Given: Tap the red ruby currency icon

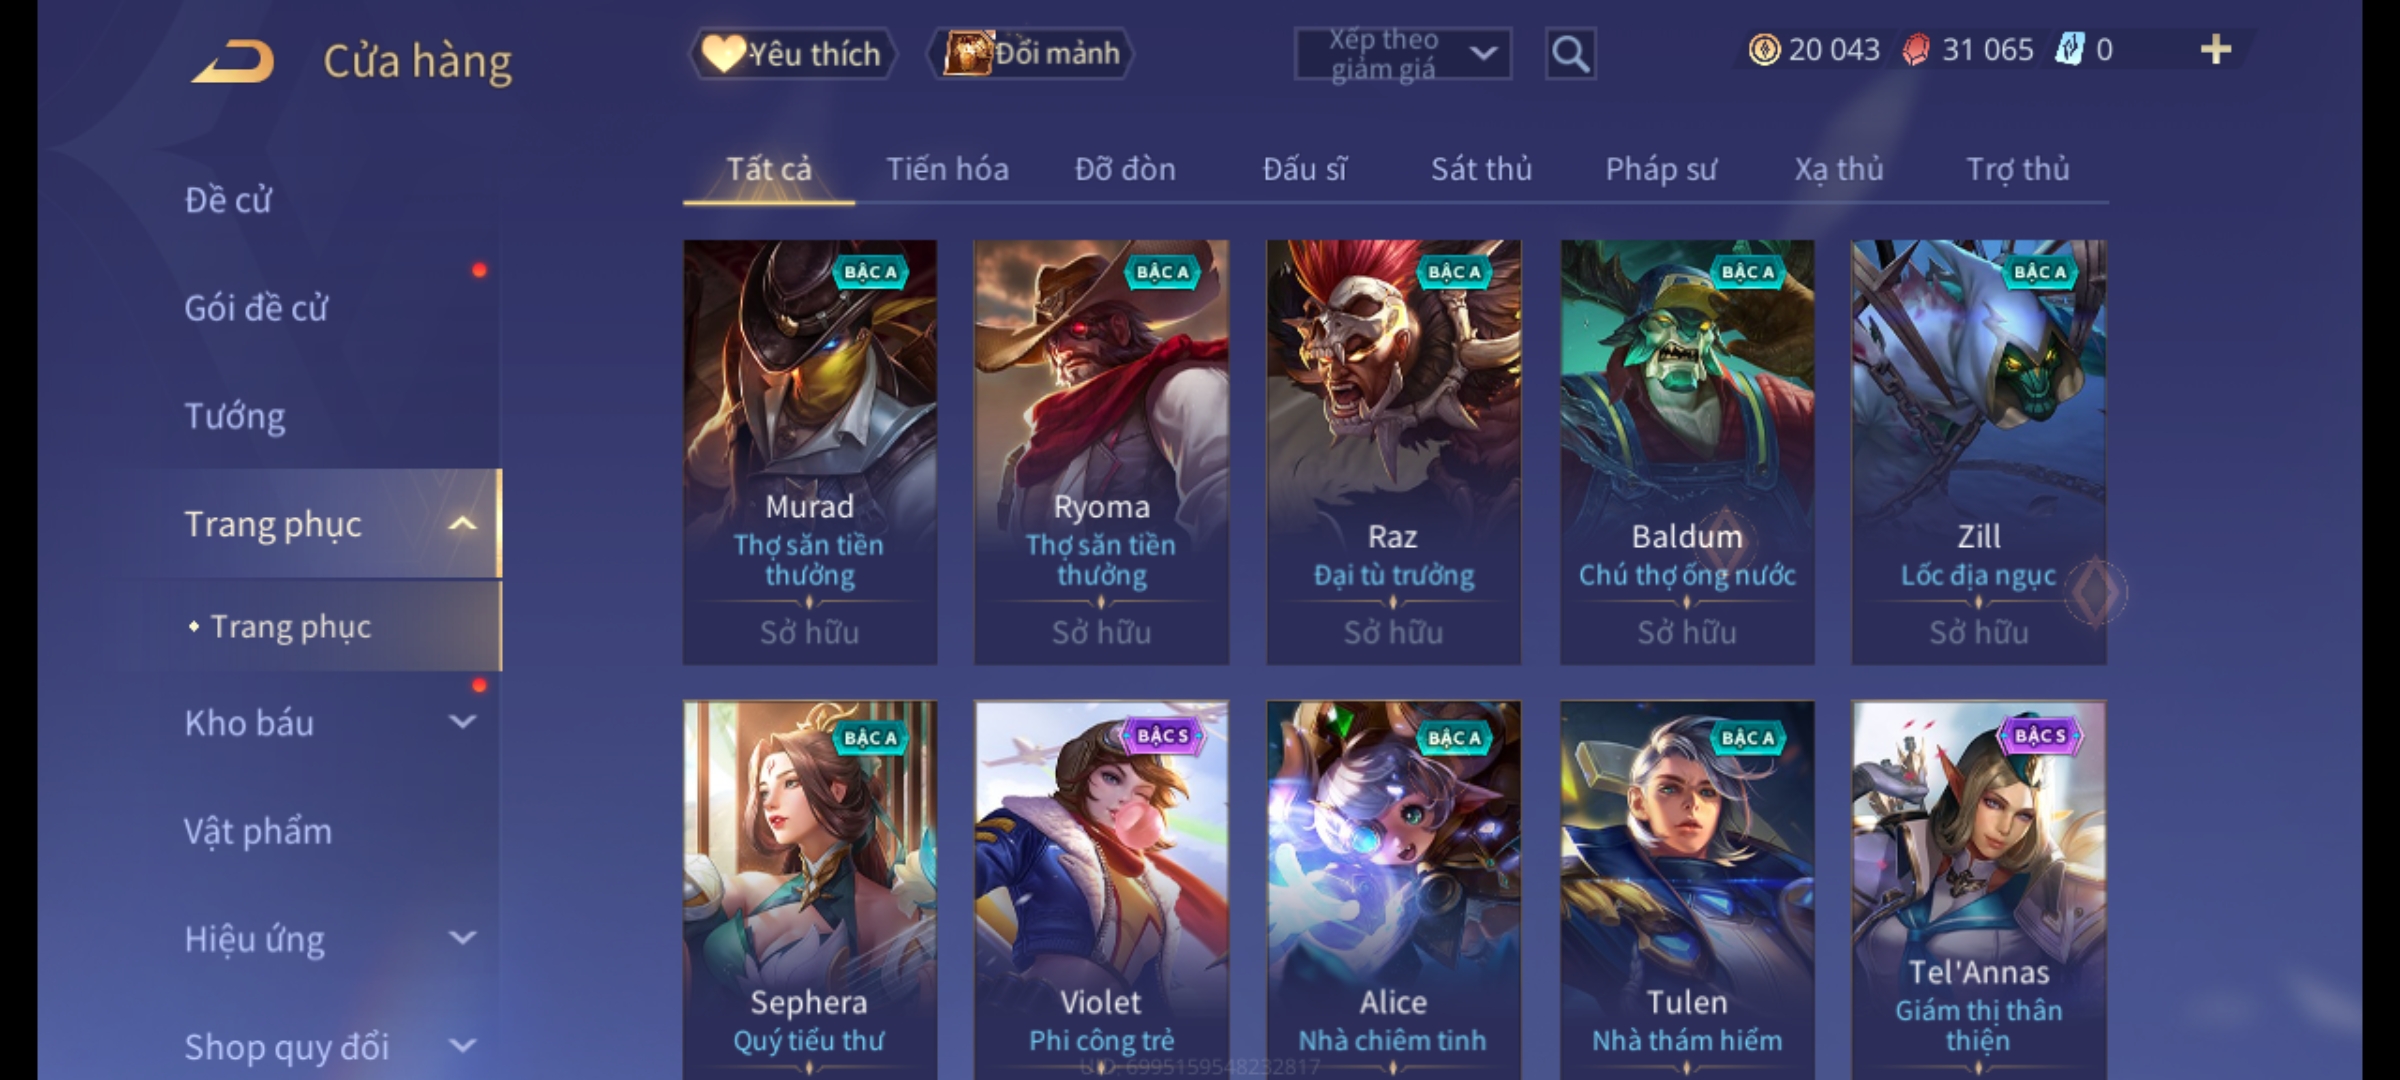Looking at the screenshot, I should 1916,49.
